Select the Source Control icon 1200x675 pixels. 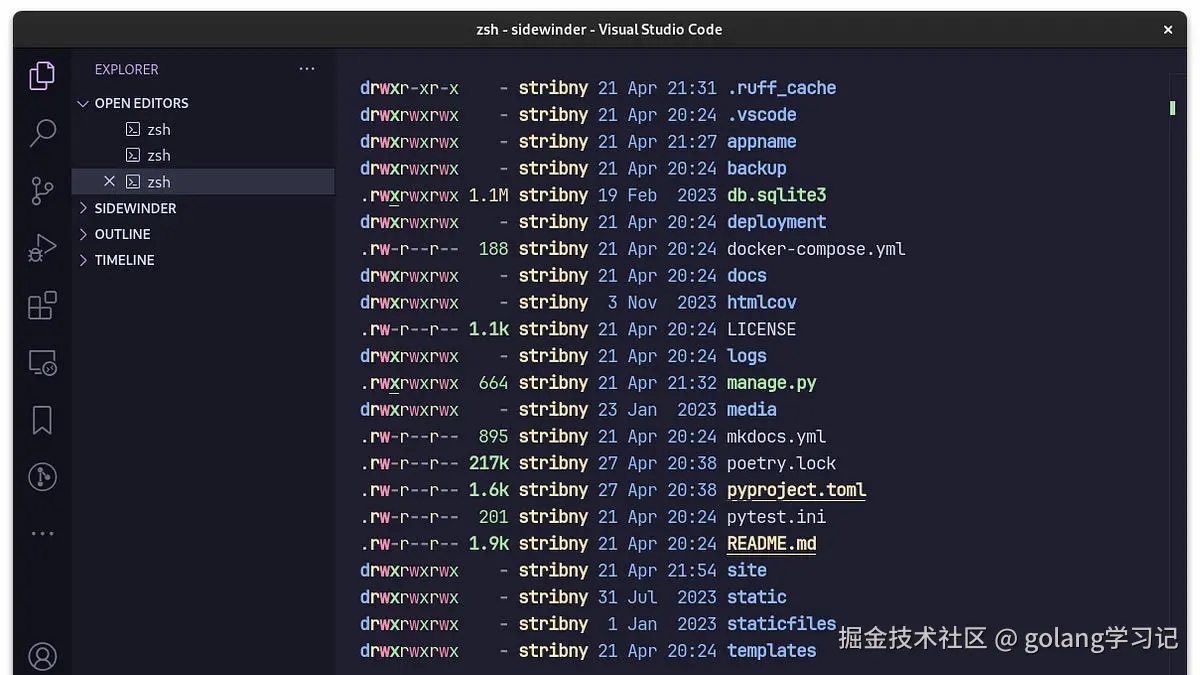[42, 190]
